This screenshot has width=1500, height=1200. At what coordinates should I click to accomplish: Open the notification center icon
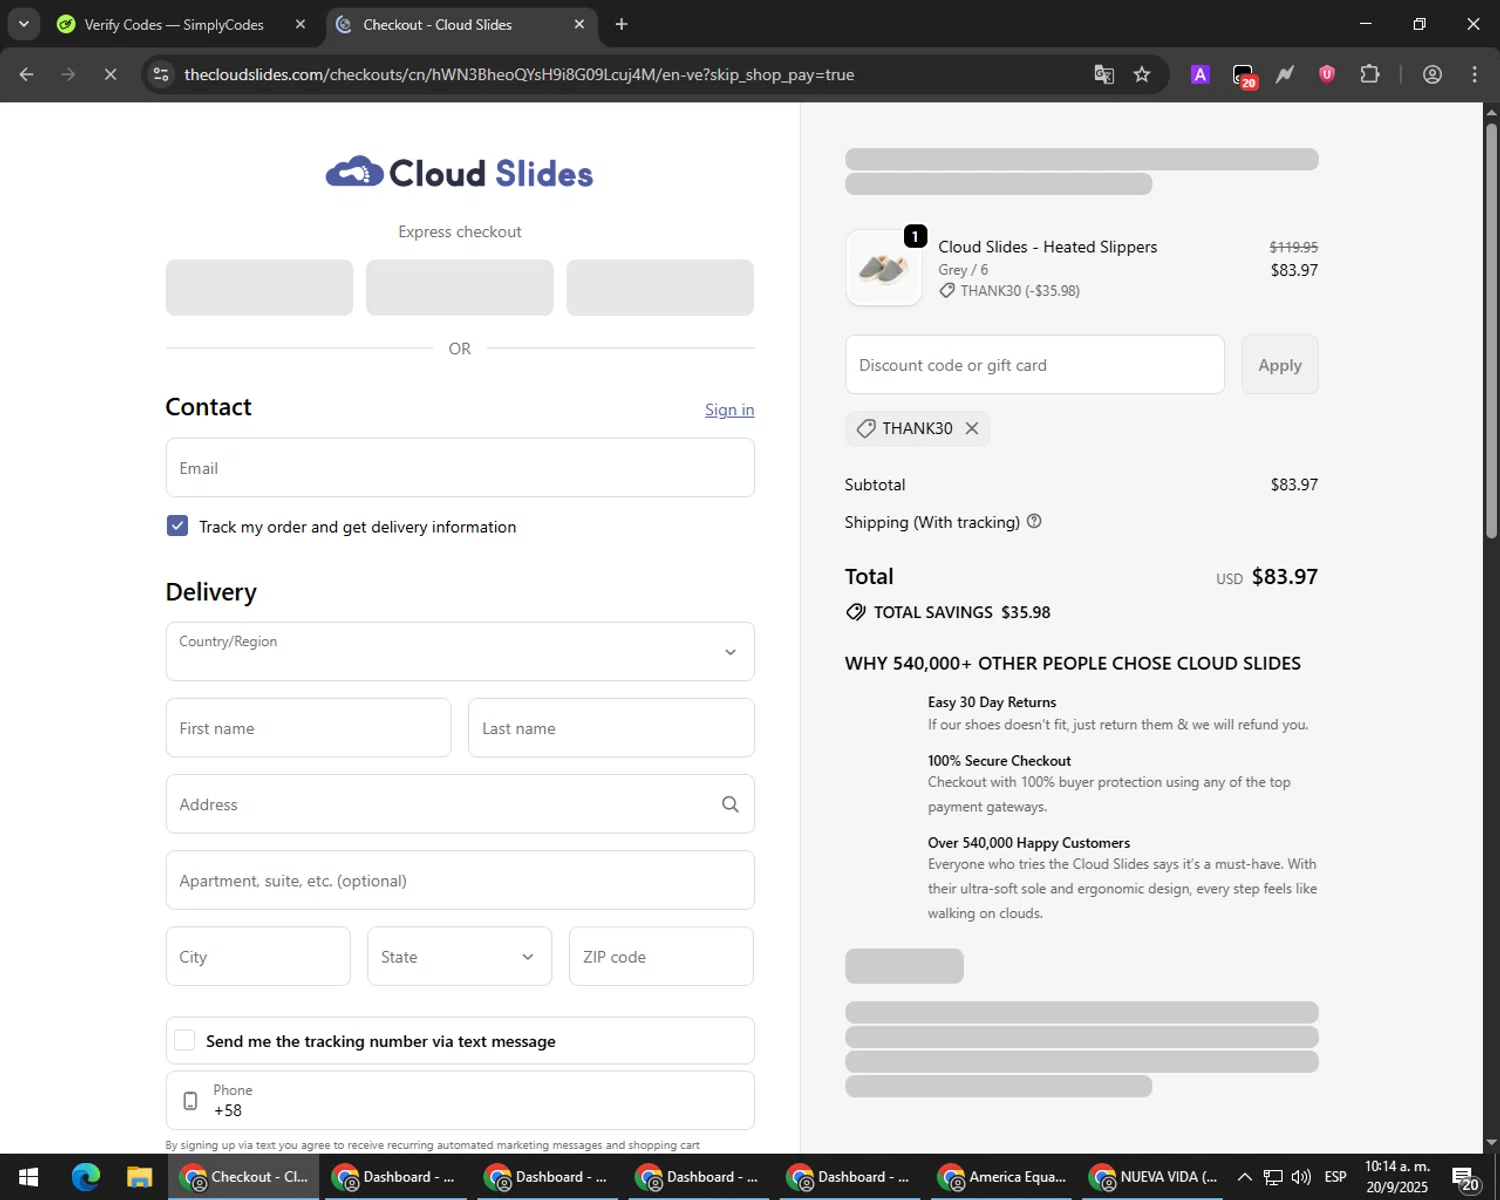[1465, 1178]
